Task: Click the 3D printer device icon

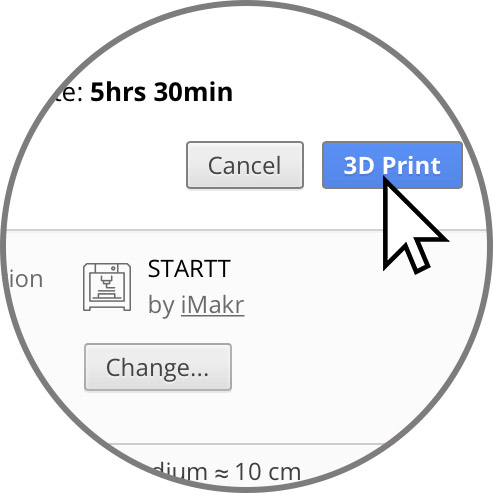Action: pyautogui.click(x=107, y=287)
